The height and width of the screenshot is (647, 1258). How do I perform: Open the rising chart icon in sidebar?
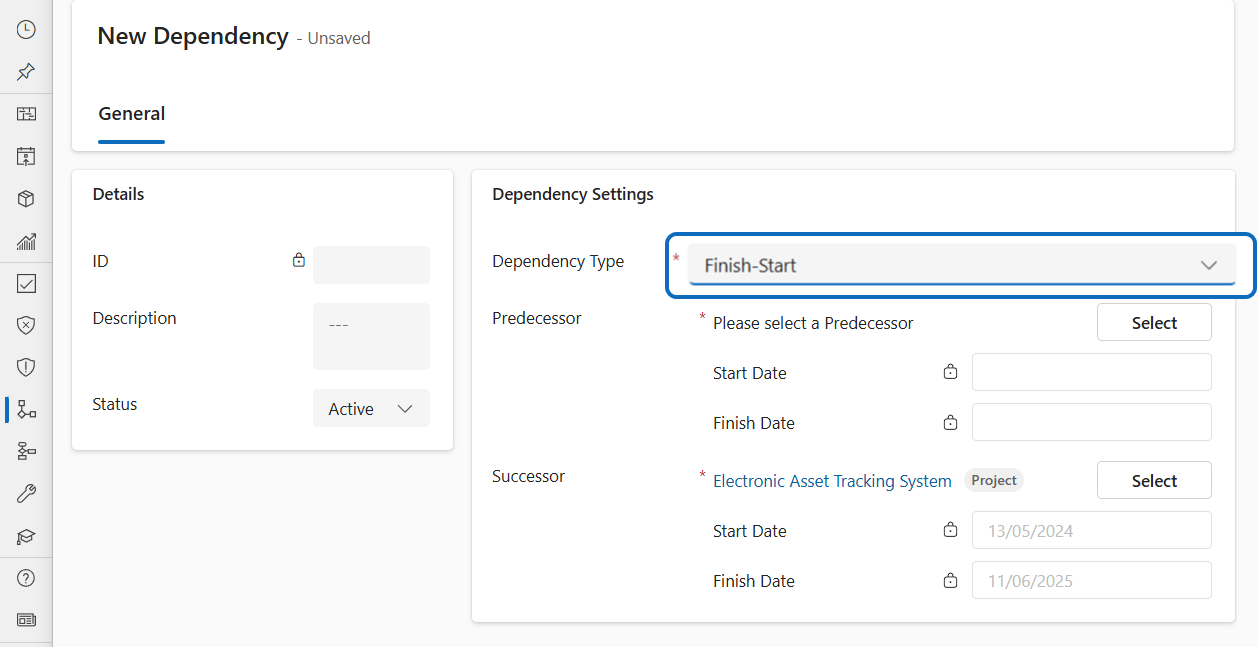coord(27,241)
